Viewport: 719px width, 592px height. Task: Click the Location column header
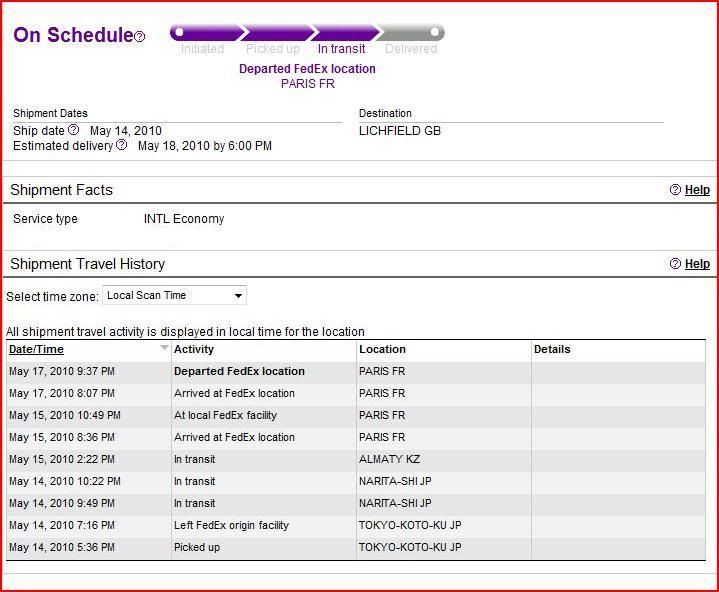[382, 349]
